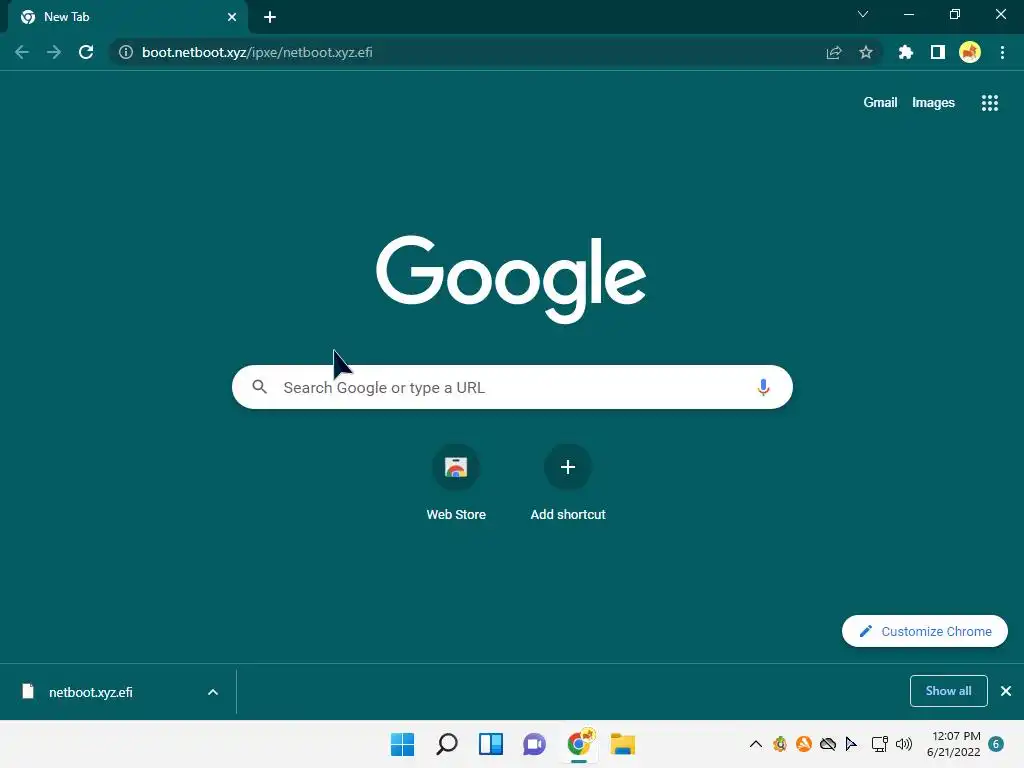Show hidden tray icons chevron
Screen dimensions: 1024x768
coord(756,744)
